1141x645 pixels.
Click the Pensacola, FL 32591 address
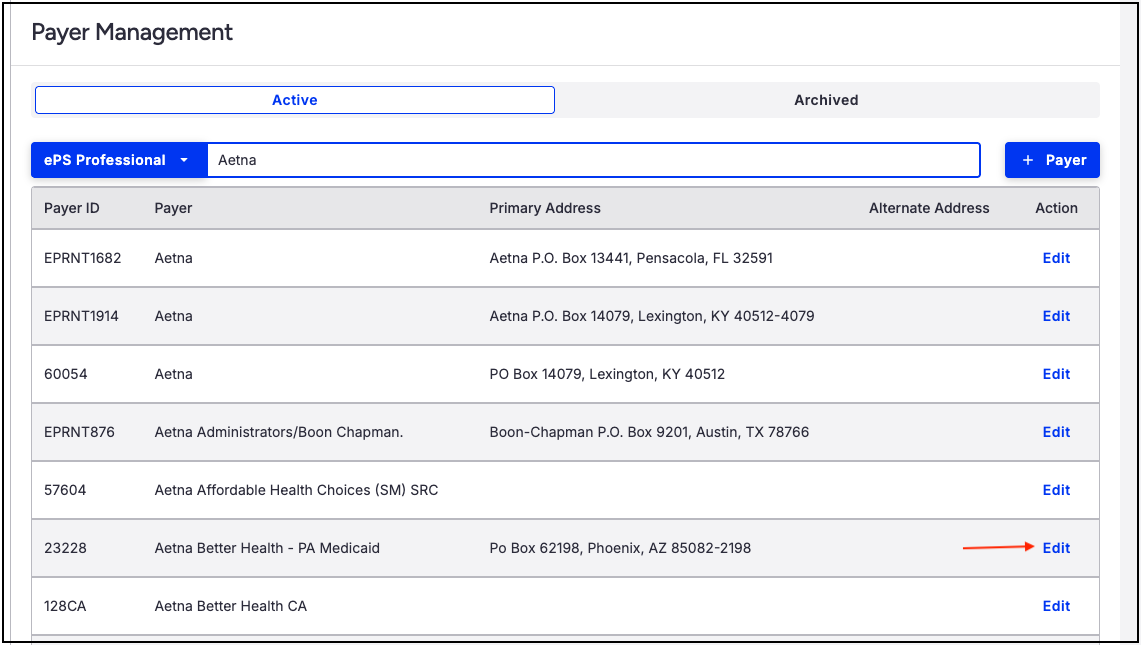(631, 258)
